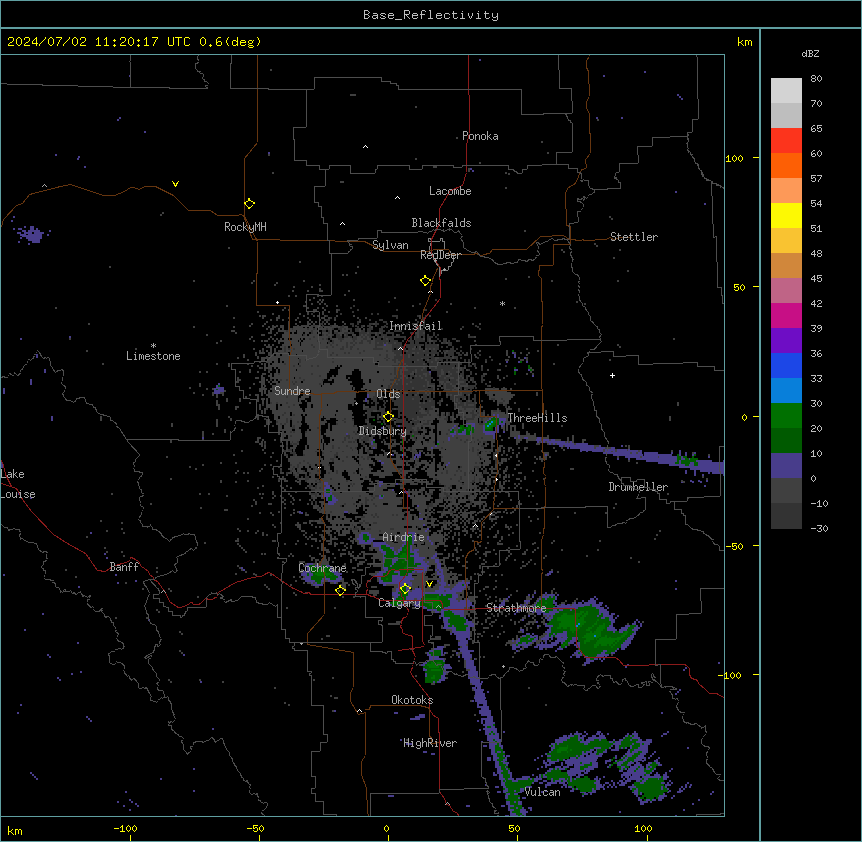Click the yellow marker south of Cochrane
The image size is (862, 842).
341,590
